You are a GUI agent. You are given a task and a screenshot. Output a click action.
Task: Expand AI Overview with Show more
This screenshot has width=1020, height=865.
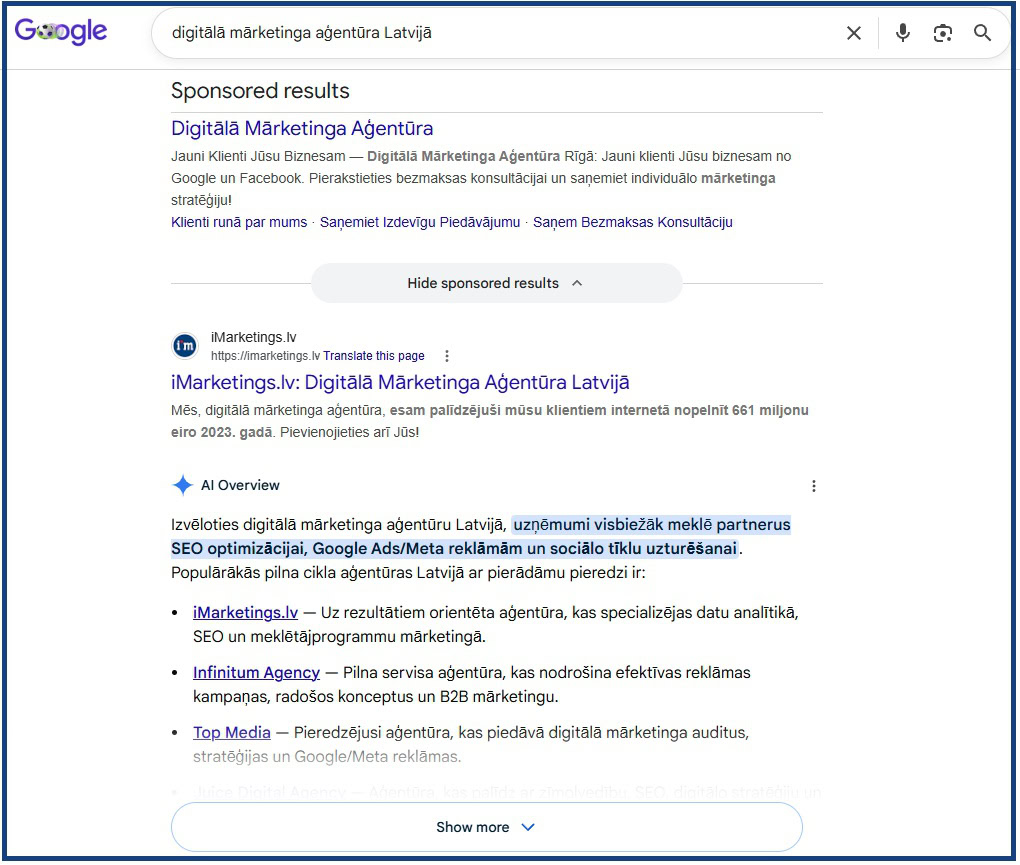tap(487, 827)
